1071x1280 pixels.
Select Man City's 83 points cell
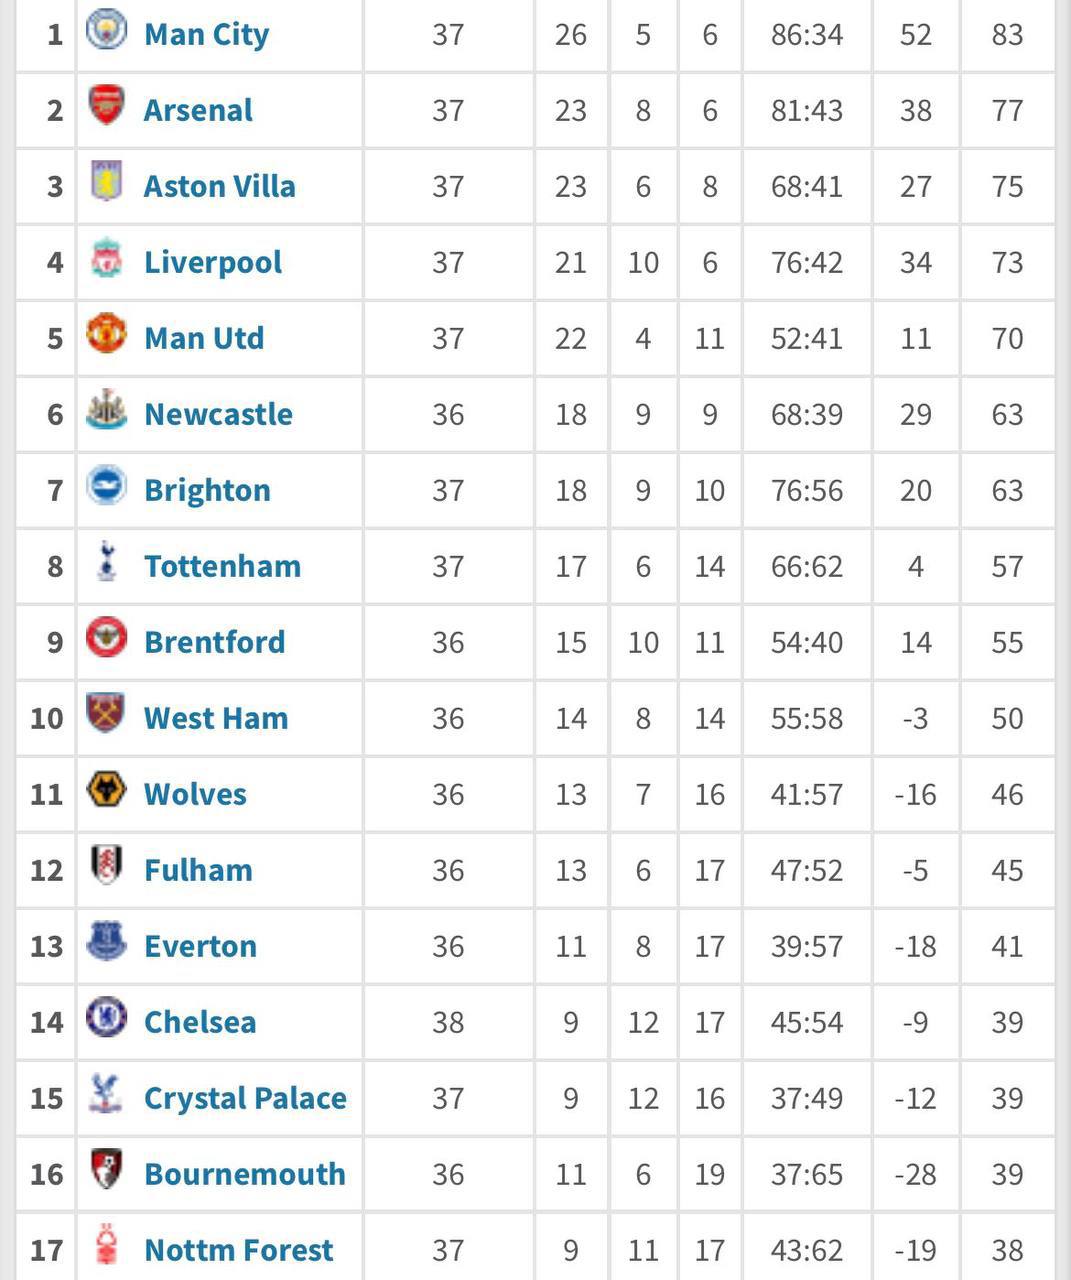click(1007, 35)
